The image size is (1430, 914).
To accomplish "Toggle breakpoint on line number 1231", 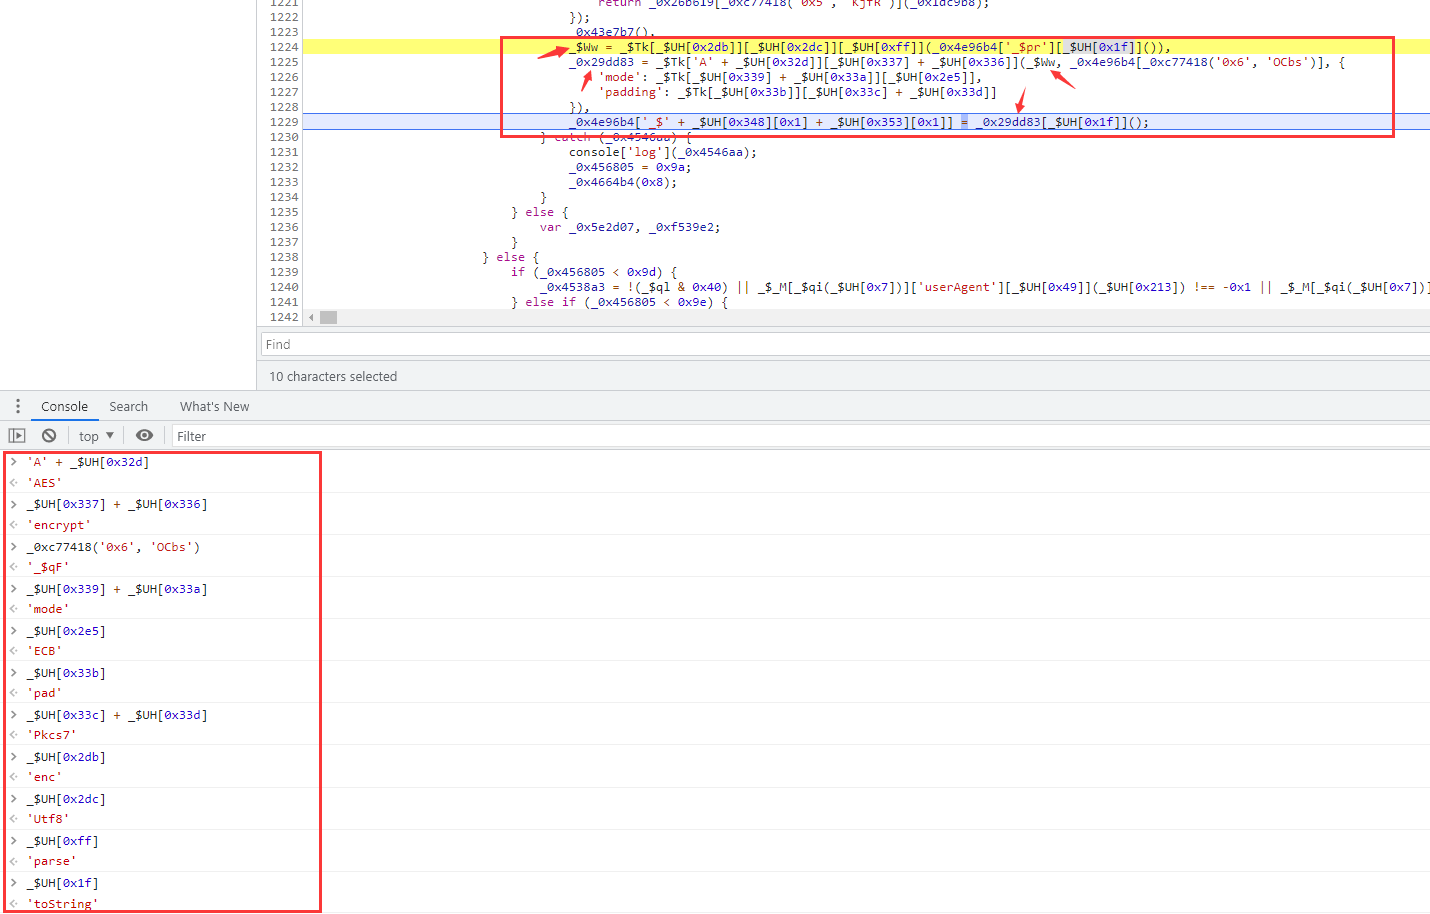I will pos(284,152).
